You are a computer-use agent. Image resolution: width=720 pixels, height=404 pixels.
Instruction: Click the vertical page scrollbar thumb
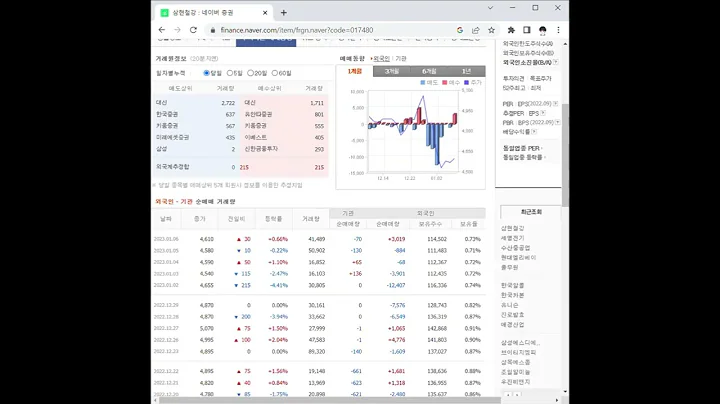coord(565,154)
